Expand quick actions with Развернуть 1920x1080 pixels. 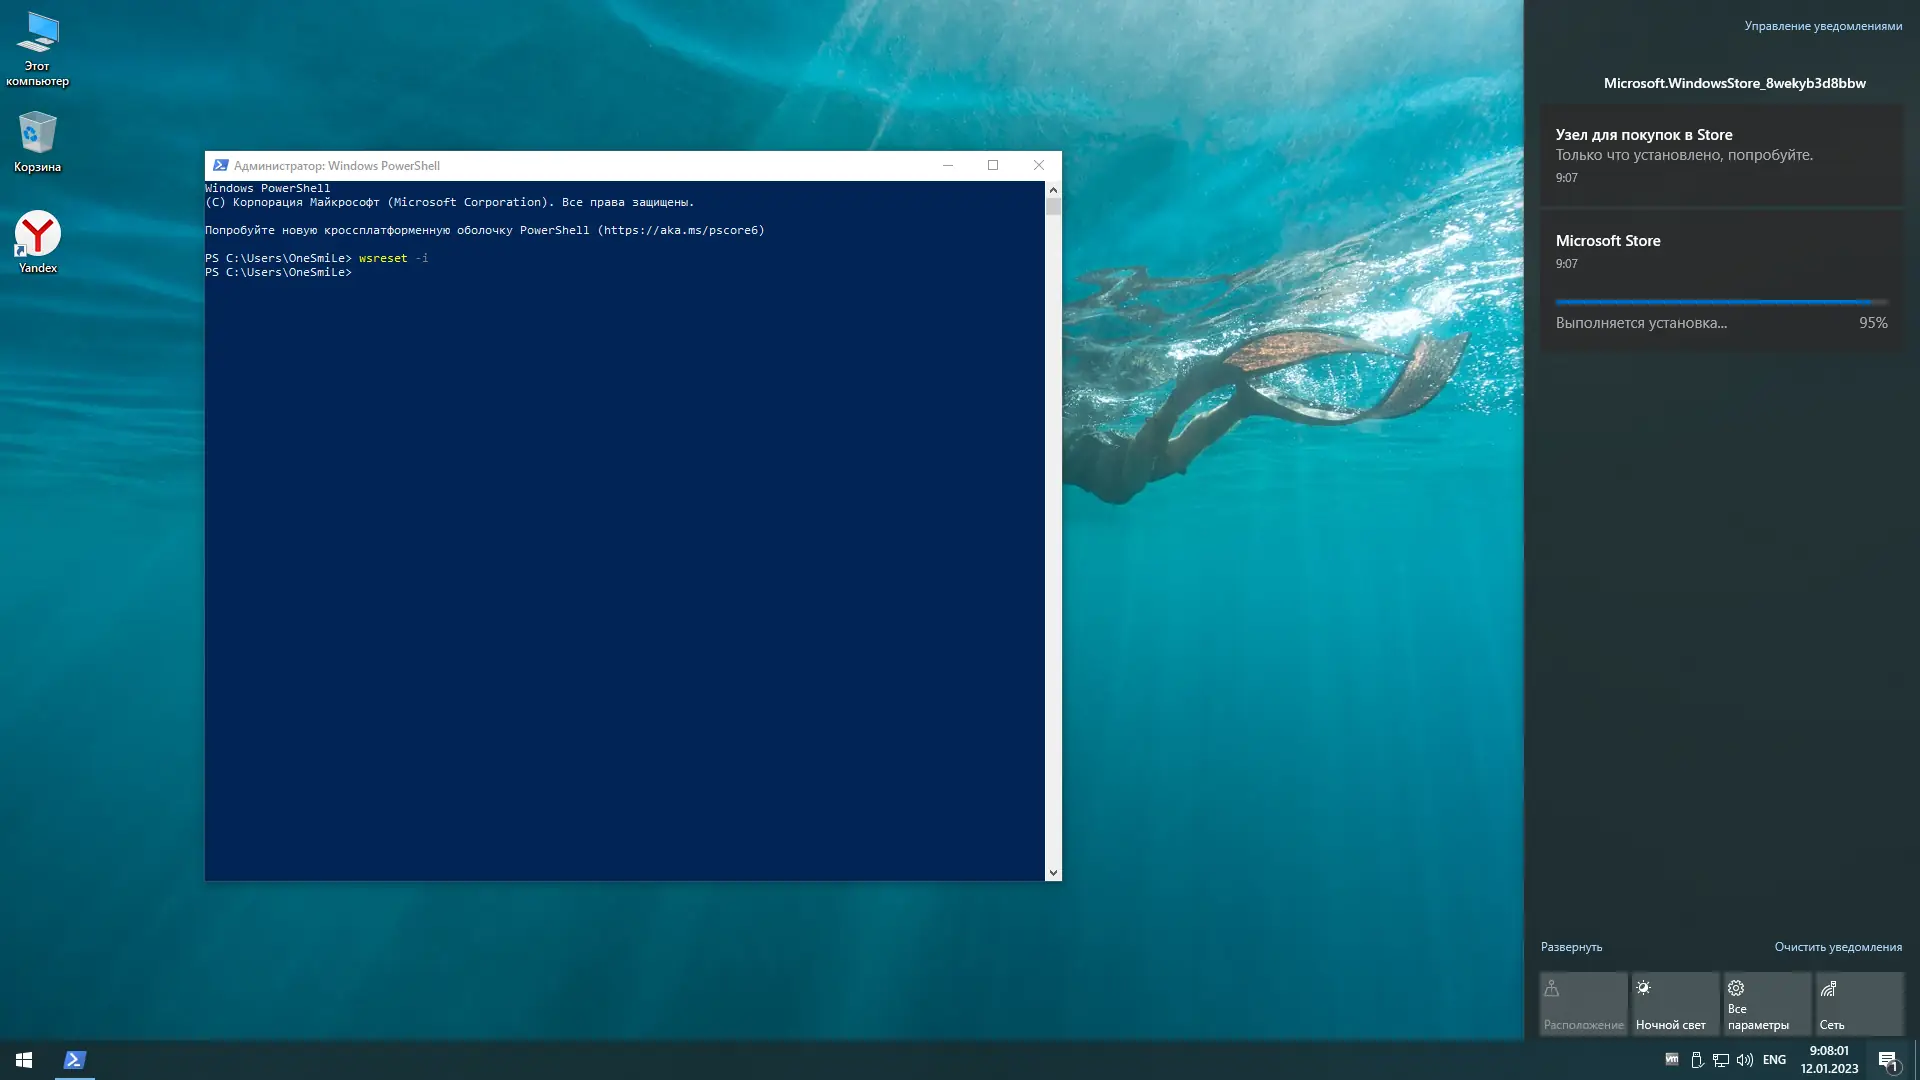(1571, 947)
